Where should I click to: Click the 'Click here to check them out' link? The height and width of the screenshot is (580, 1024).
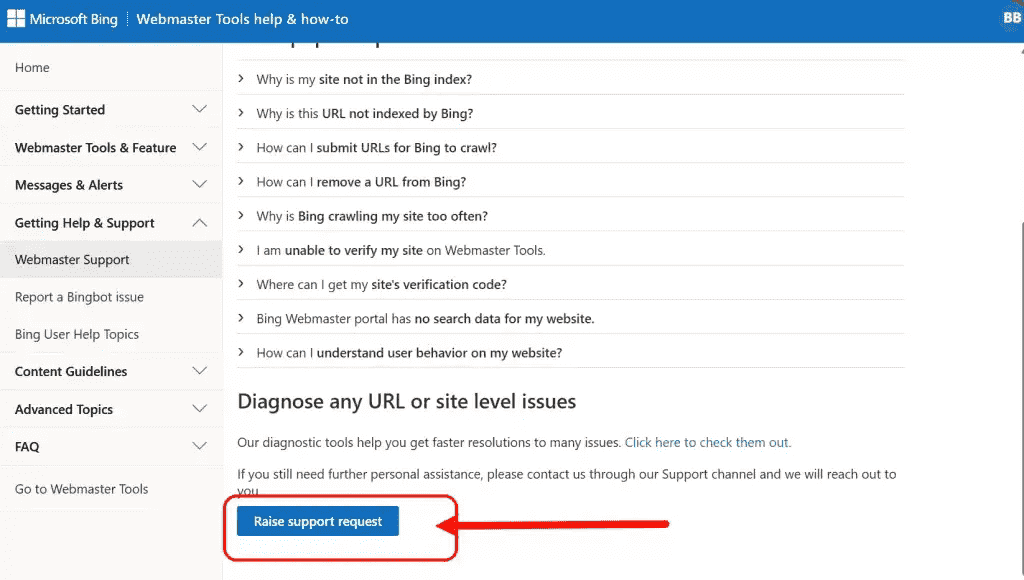pos(706,442)
